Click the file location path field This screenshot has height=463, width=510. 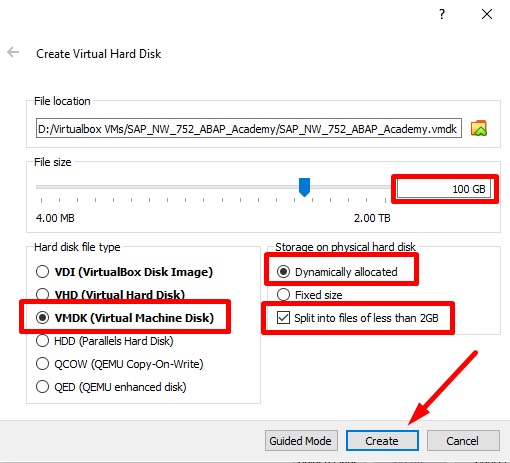click(x=249, y=128)
